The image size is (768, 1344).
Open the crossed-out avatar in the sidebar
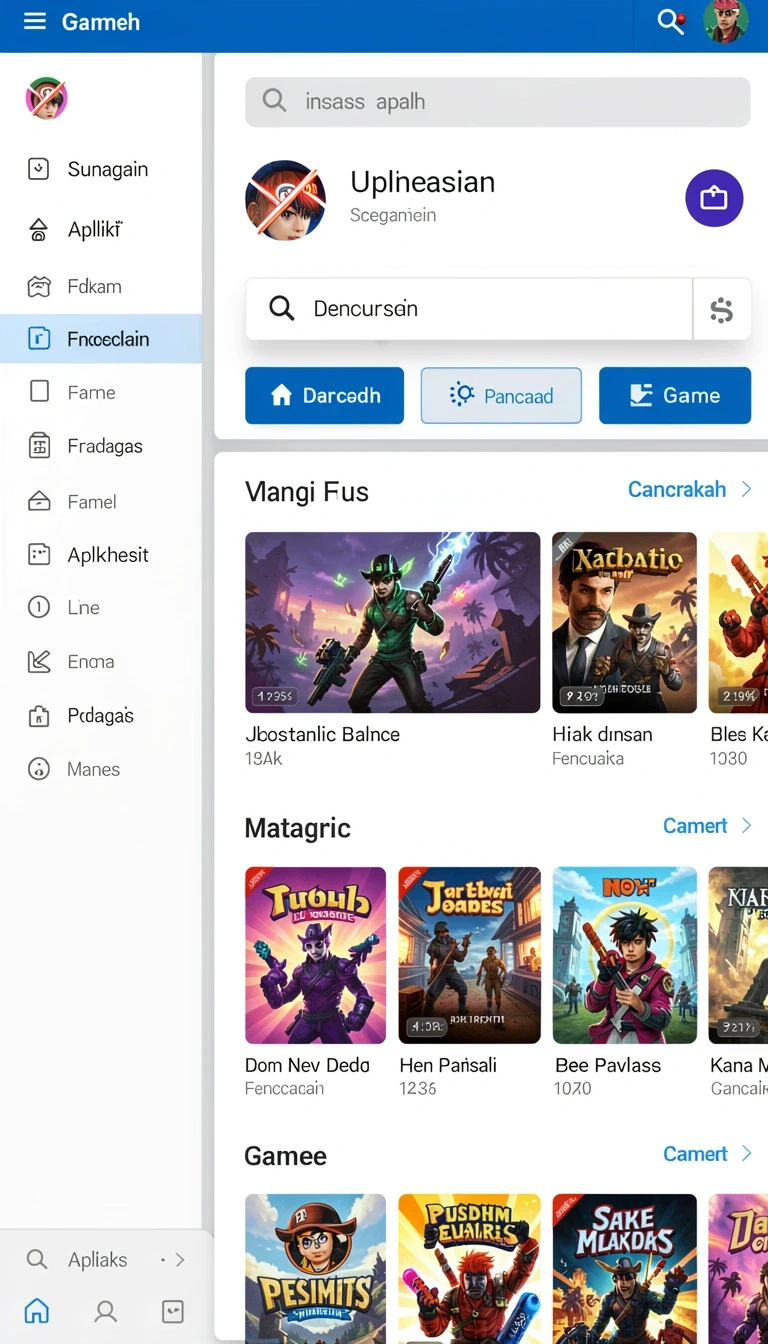[x=46, y=98]
